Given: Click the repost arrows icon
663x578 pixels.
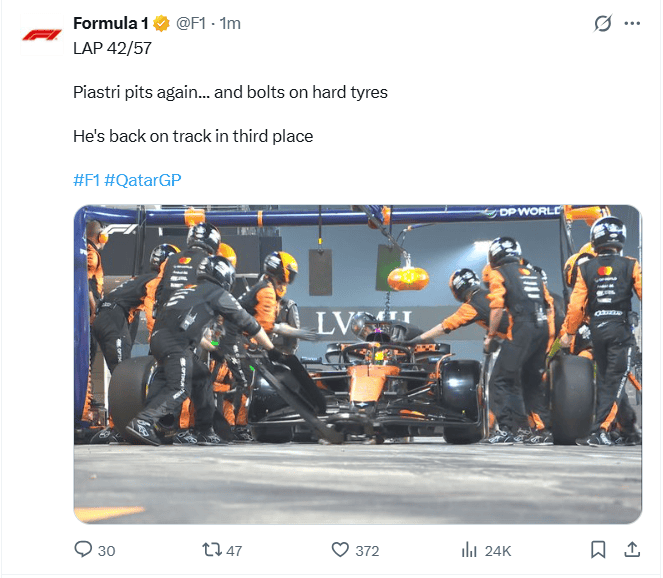Looking at the screenshot, I should click(x=211, y=549).
